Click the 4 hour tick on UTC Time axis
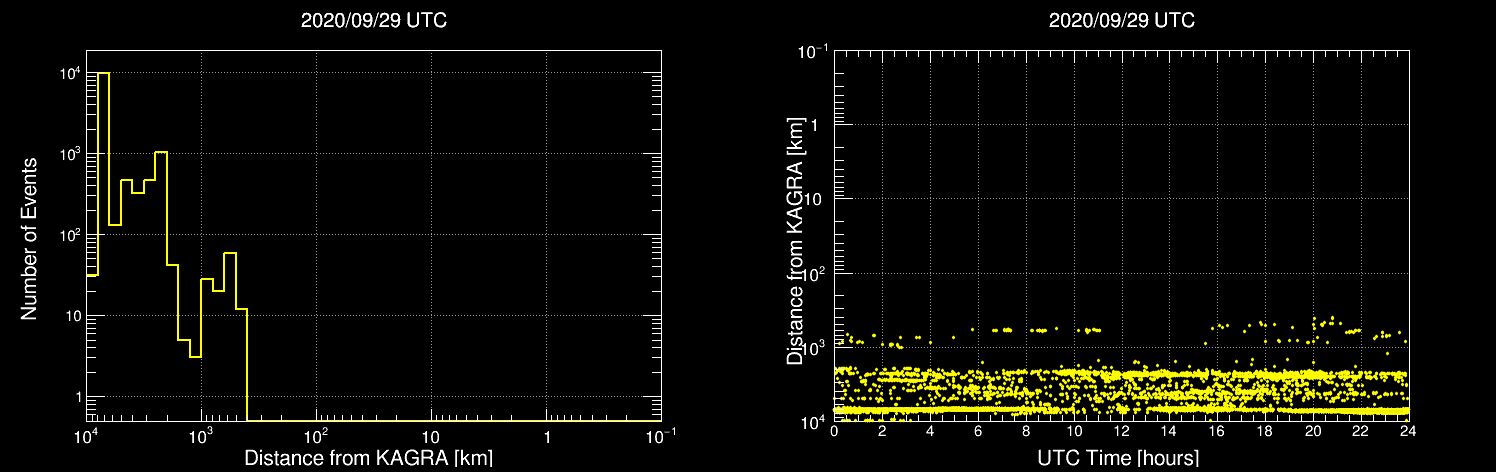The width and height of the screenshot is (1496, 472). (930, 433)
